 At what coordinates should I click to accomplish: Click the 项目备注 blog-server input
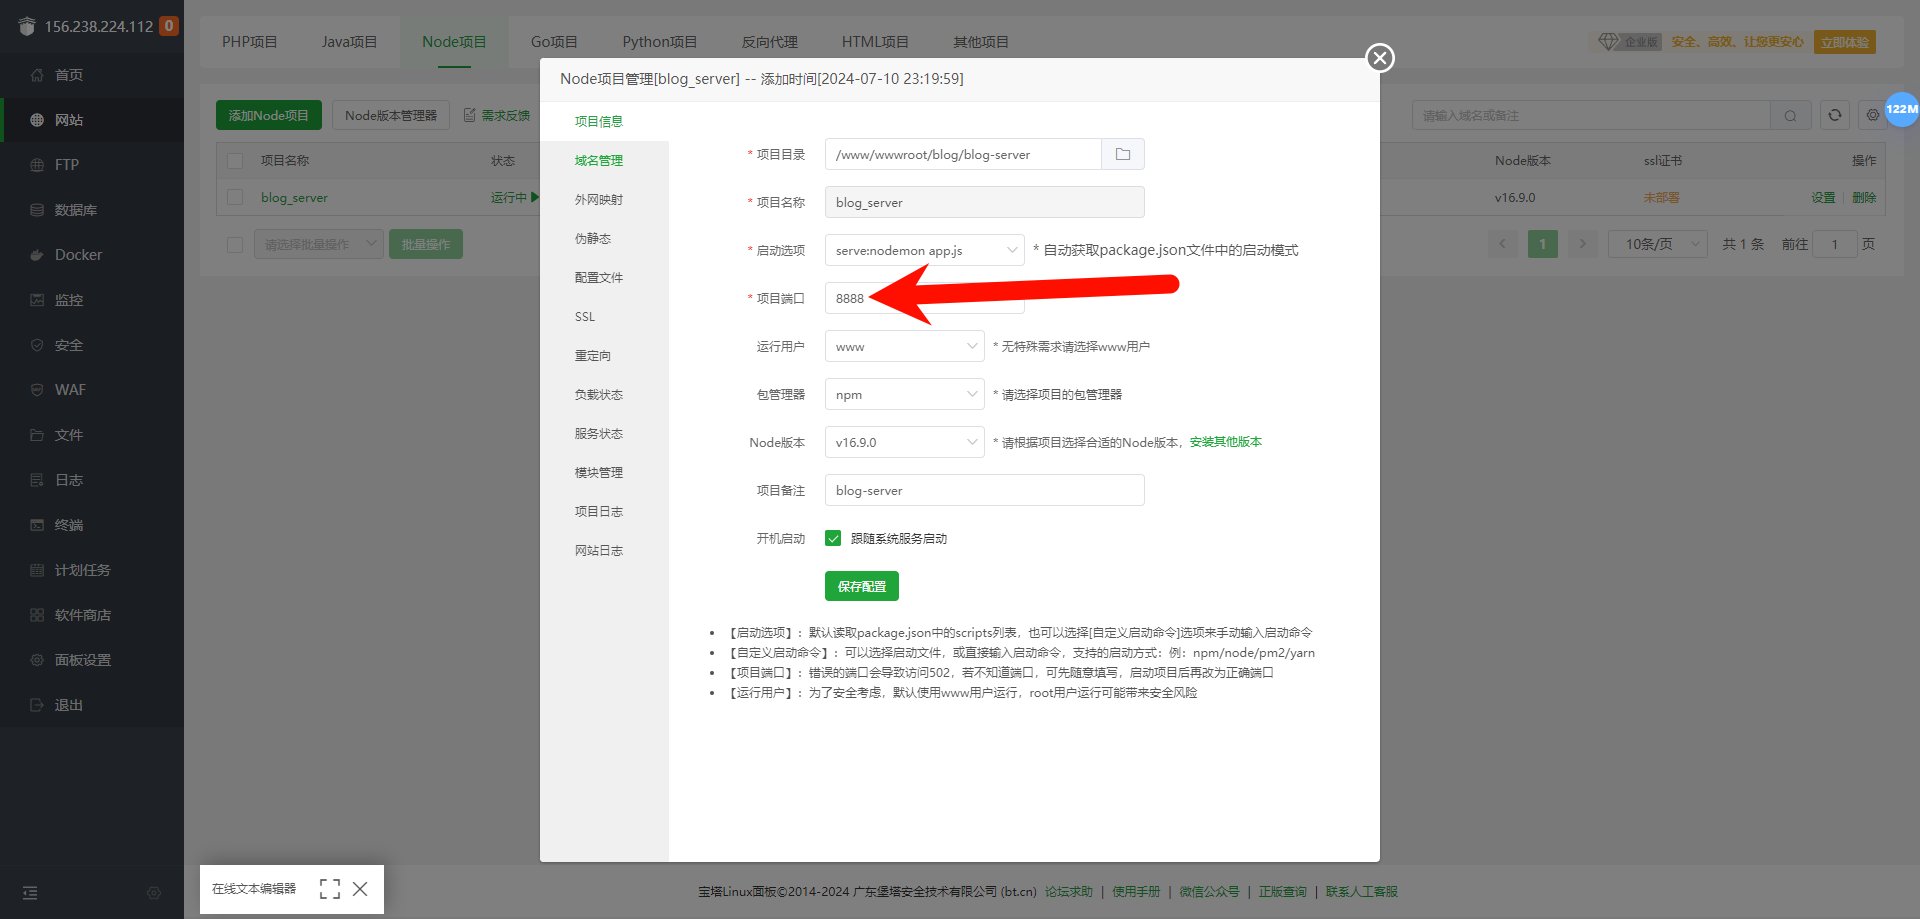(985, 490)
